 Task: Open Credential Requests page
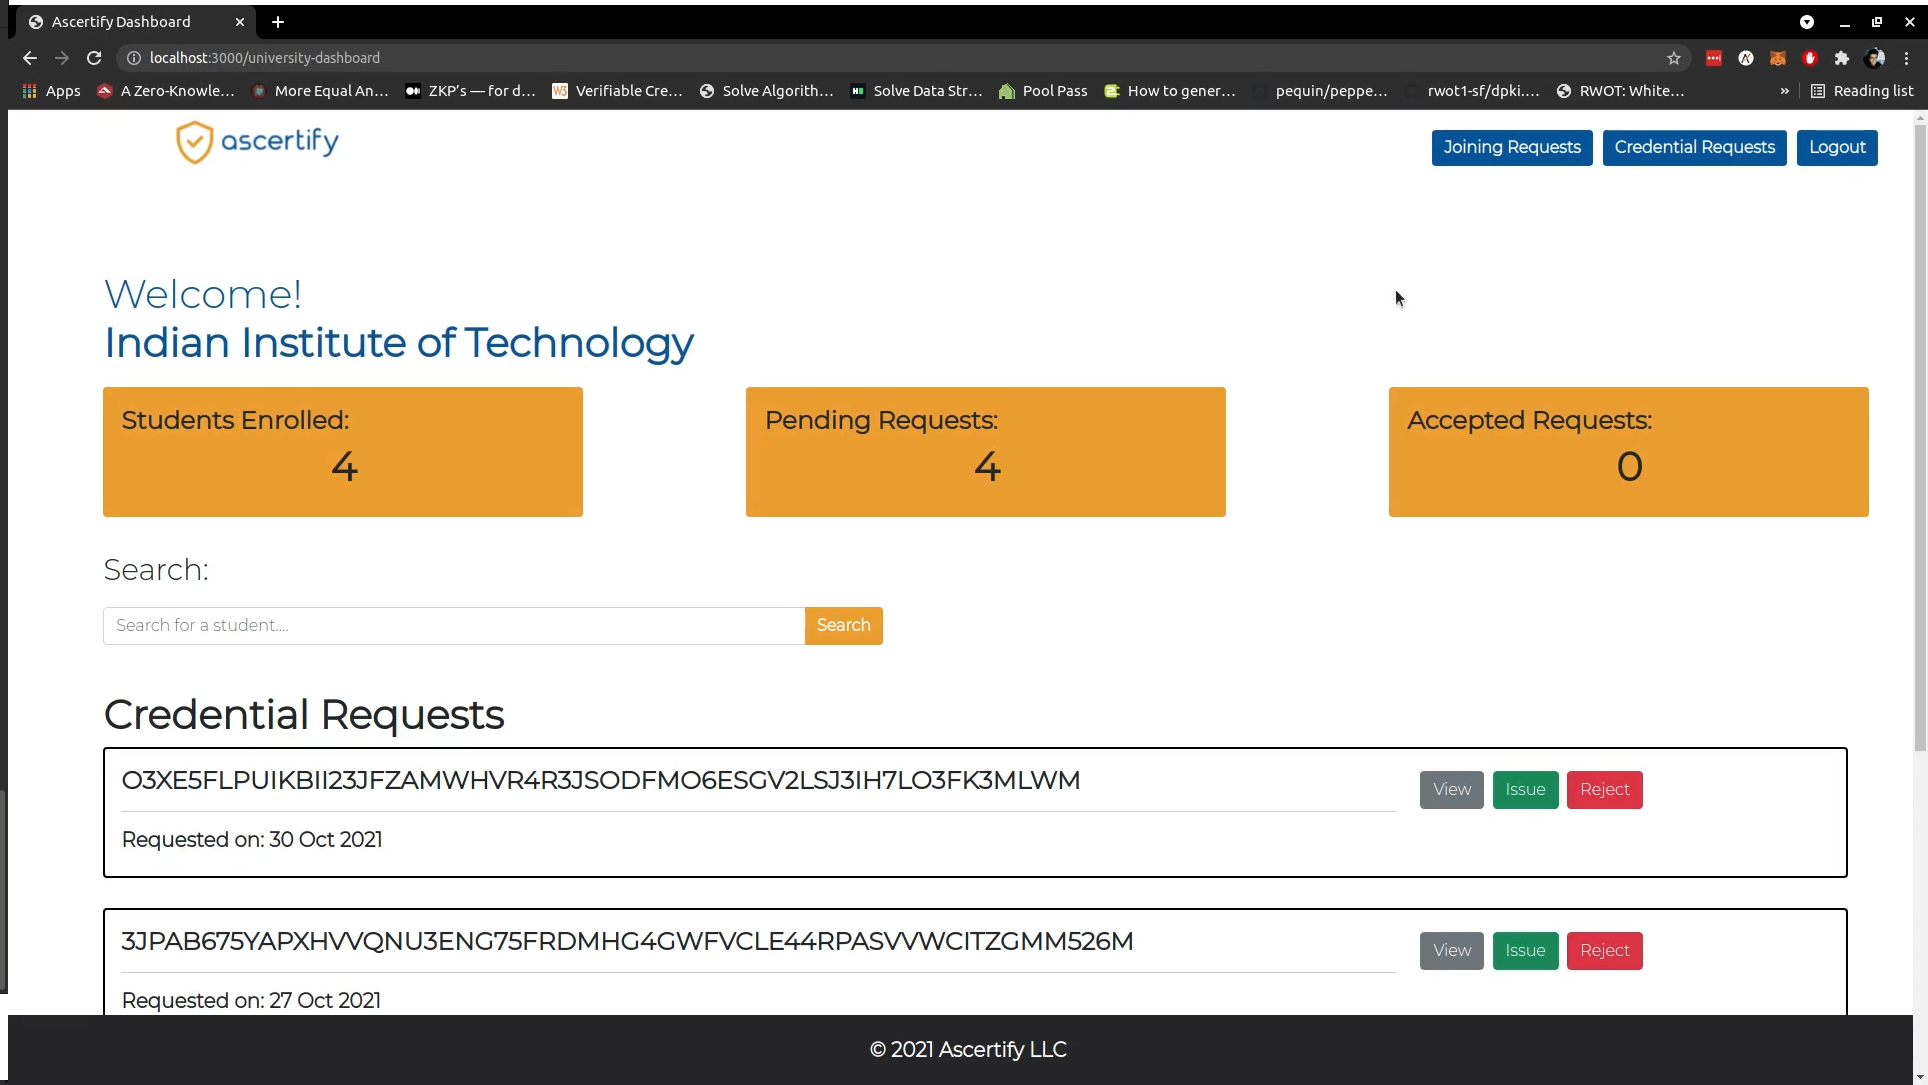[1694, 148]
